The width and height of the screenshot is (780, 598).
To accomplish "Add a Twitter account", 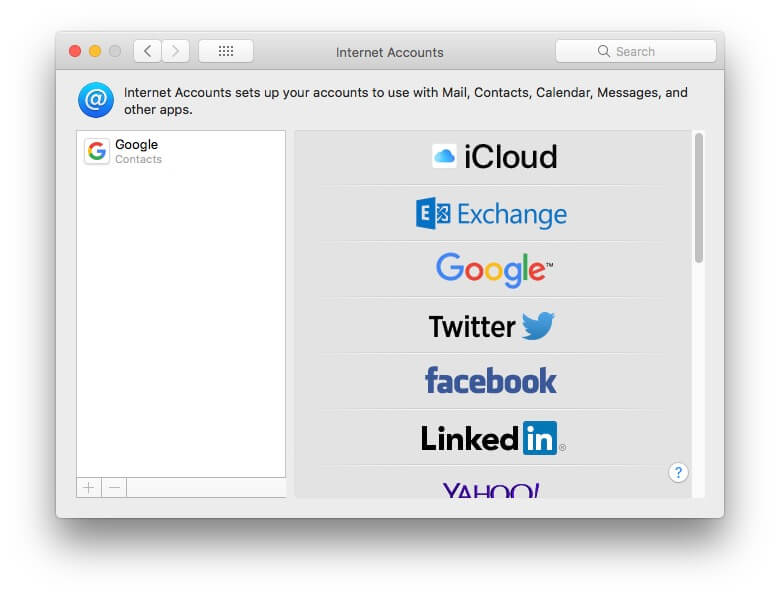I will coord(492,326).
